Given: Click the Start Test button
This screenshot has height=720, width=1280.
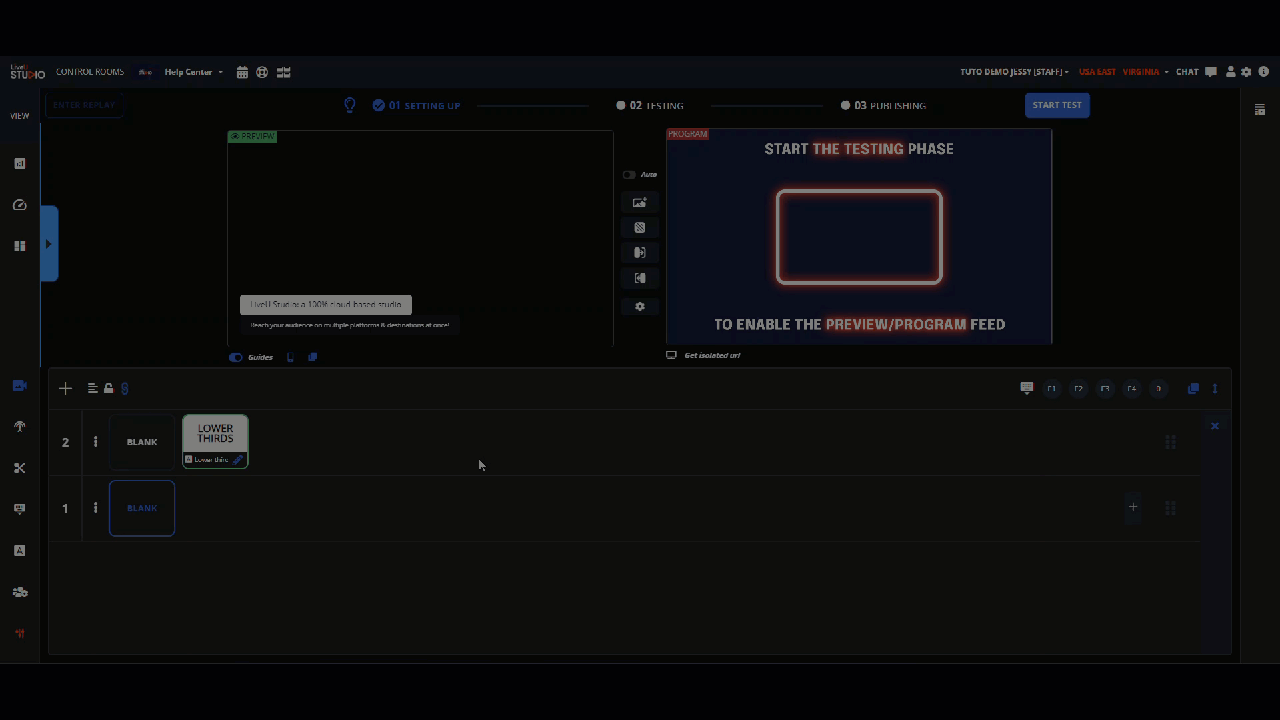Looking at the screenshot, I should click(1057, 105).
